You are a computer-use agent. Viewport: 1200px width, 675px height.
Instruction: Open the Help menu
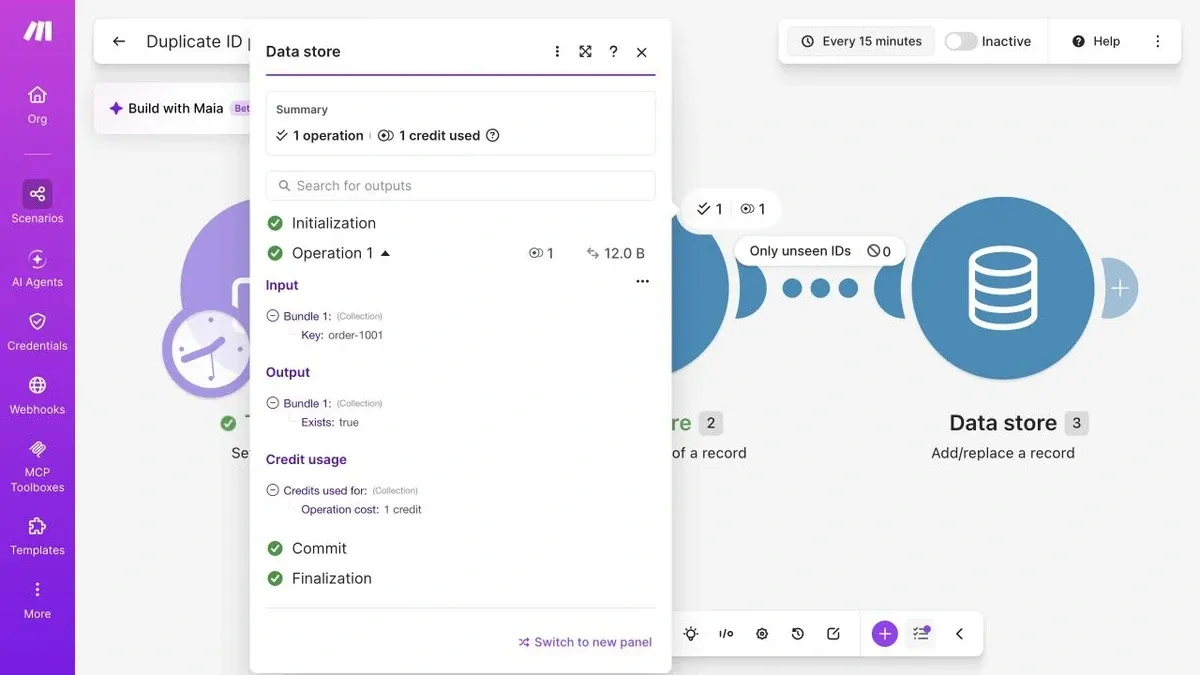[1096, 41]
